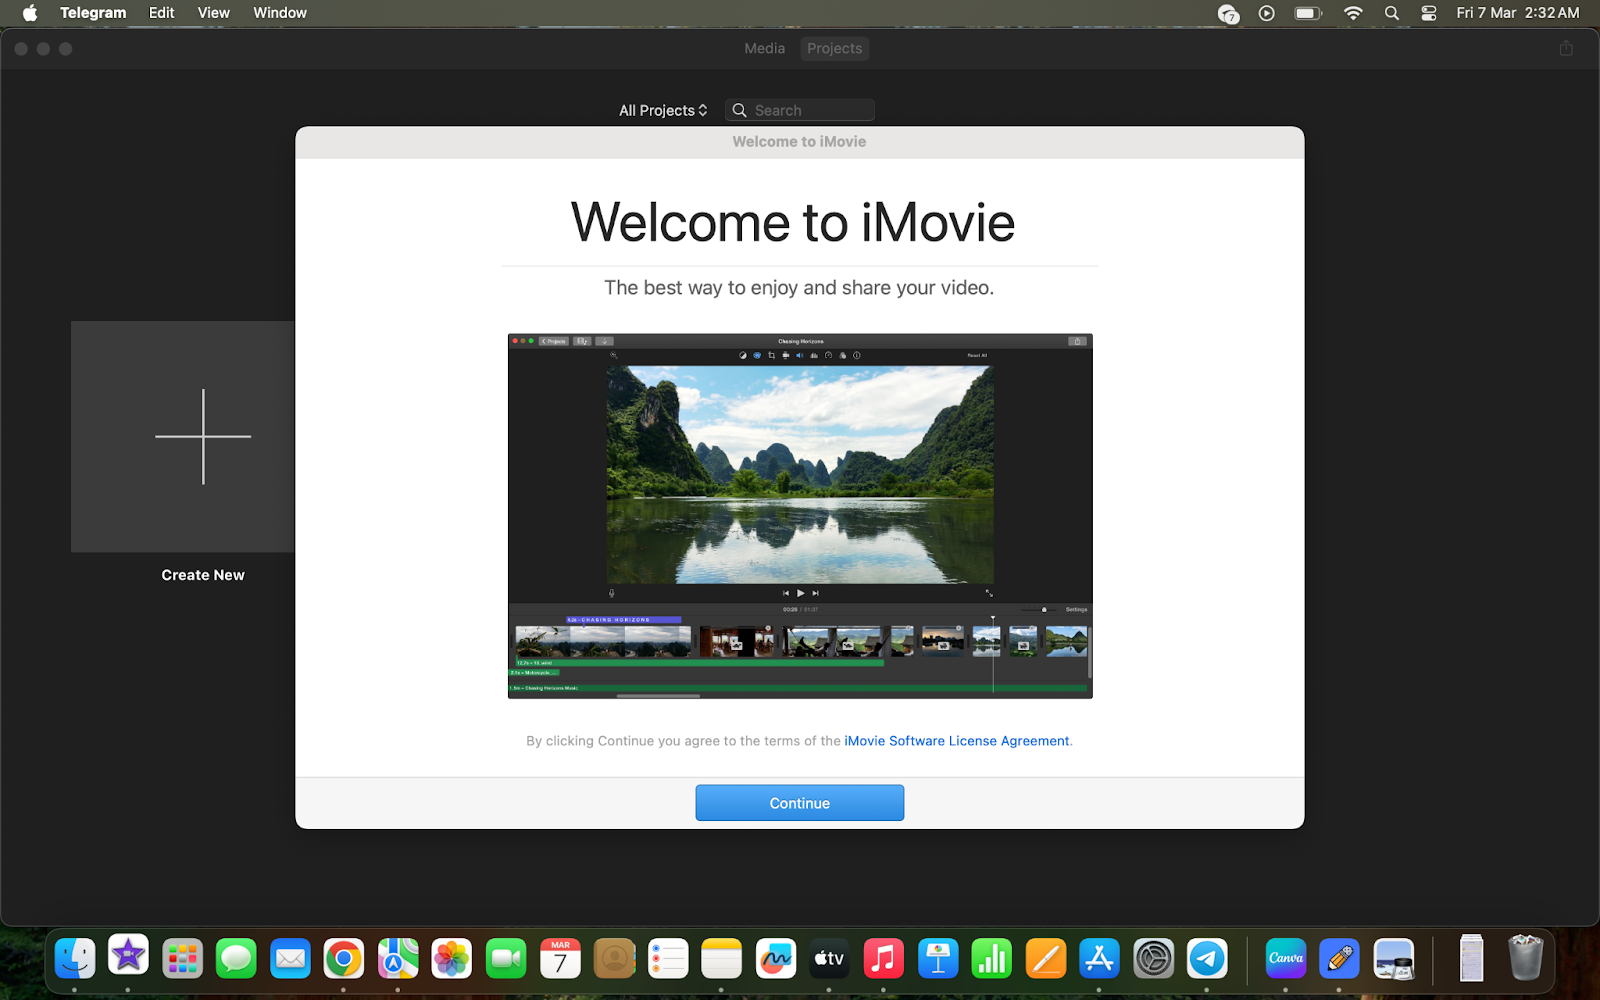Click the Wi-Fi status icon

(1353, 13)
